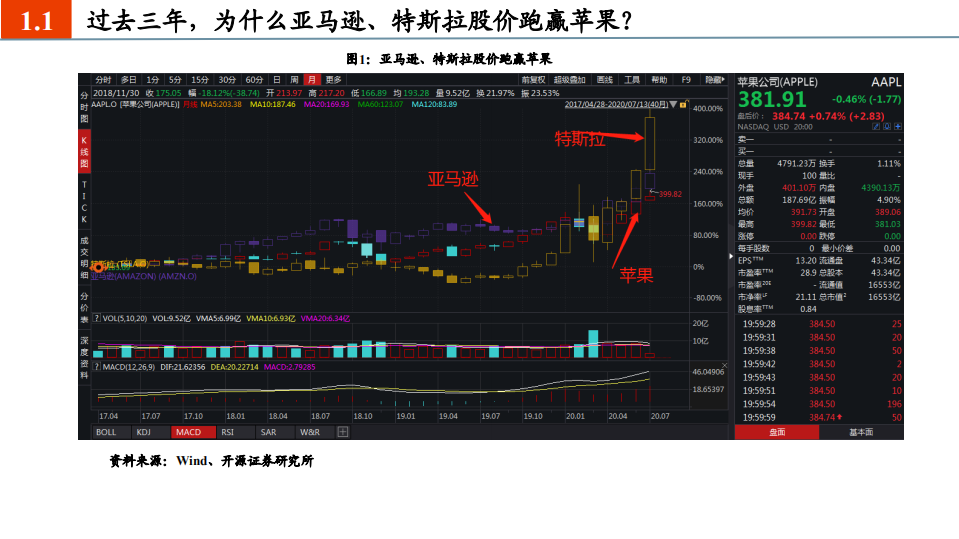Open the 成交明细 side tab
The height and width of the screenshot is (539, 959).
[84, 258]
